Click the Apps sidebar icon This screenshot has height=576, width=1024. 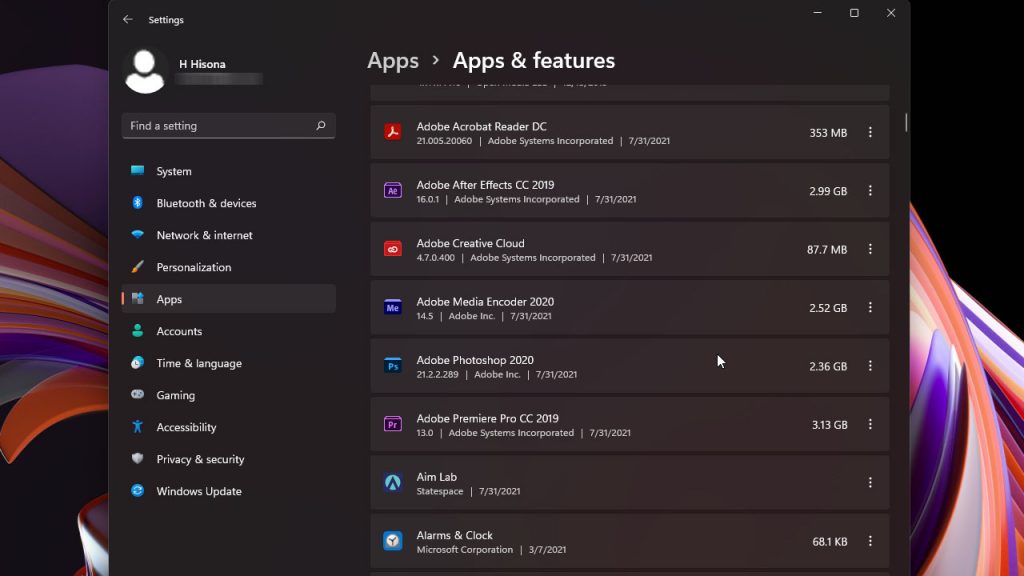pos(137,298)
